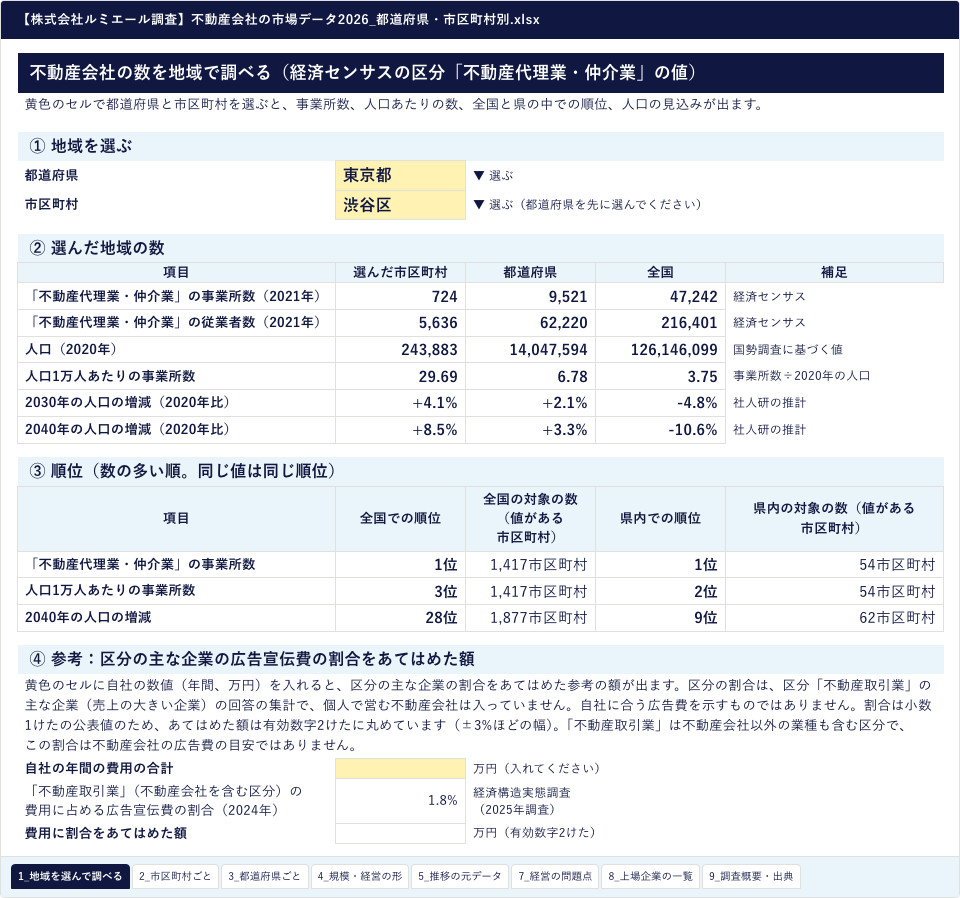Select the 28位 national rank cell
Viewport: 960px width, 898px height.
point(400,618)
